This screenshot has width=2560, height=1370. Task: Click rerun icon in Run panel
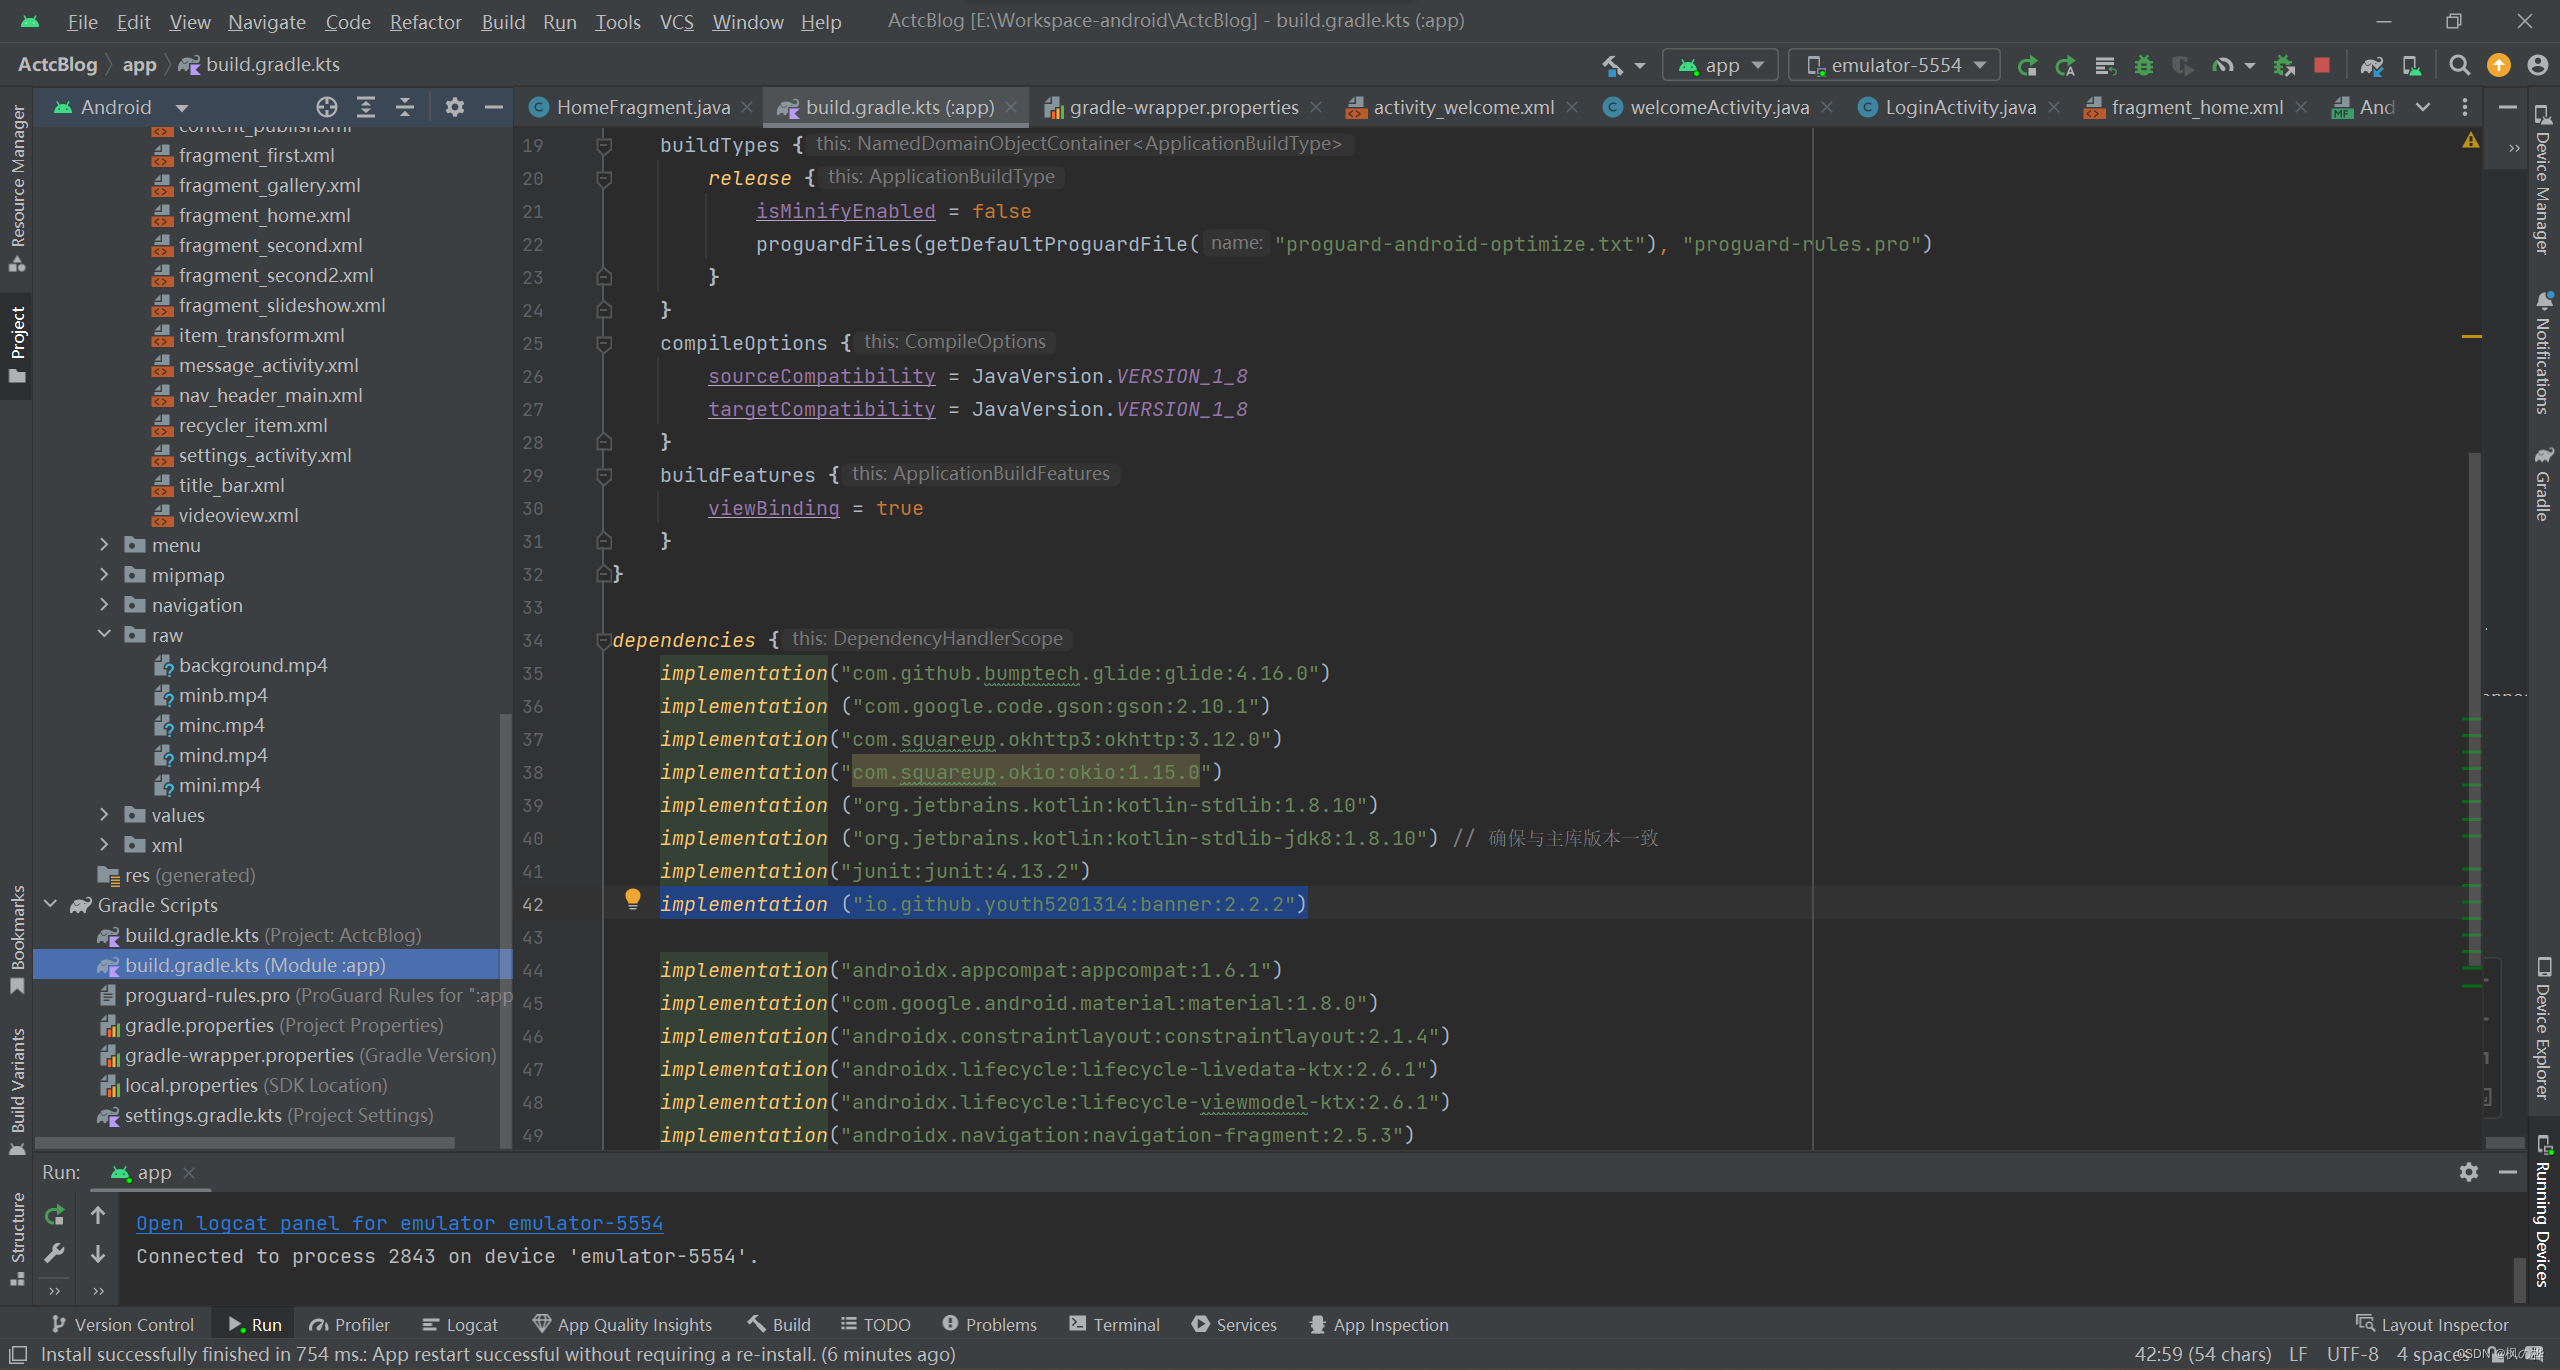(55, 1215)
